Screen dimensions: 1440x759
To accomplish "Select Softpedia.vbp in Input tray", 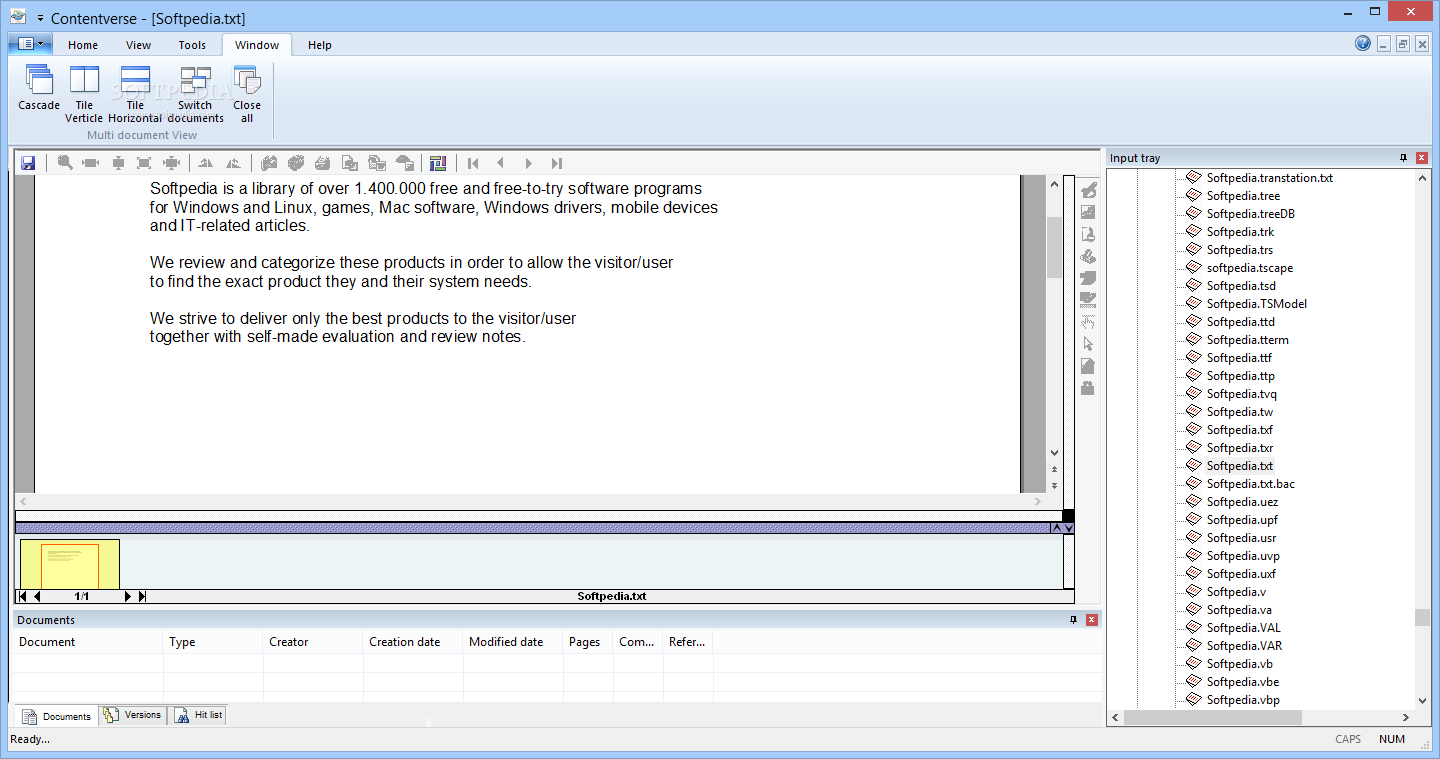I will coord(1242,700).
